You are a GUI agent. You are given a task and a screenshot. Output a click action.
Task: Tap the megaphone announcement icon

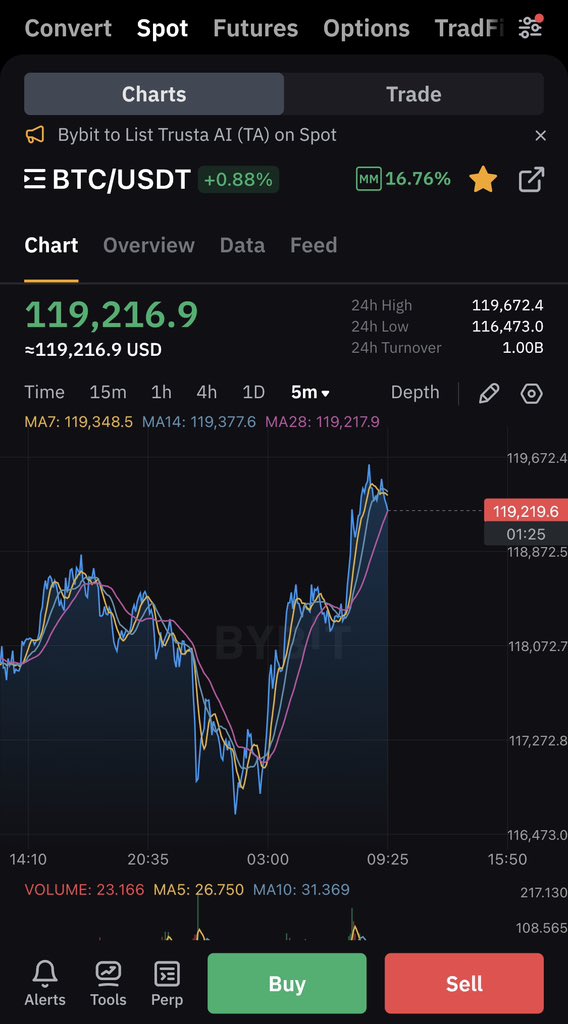click(x=35, y=135)
